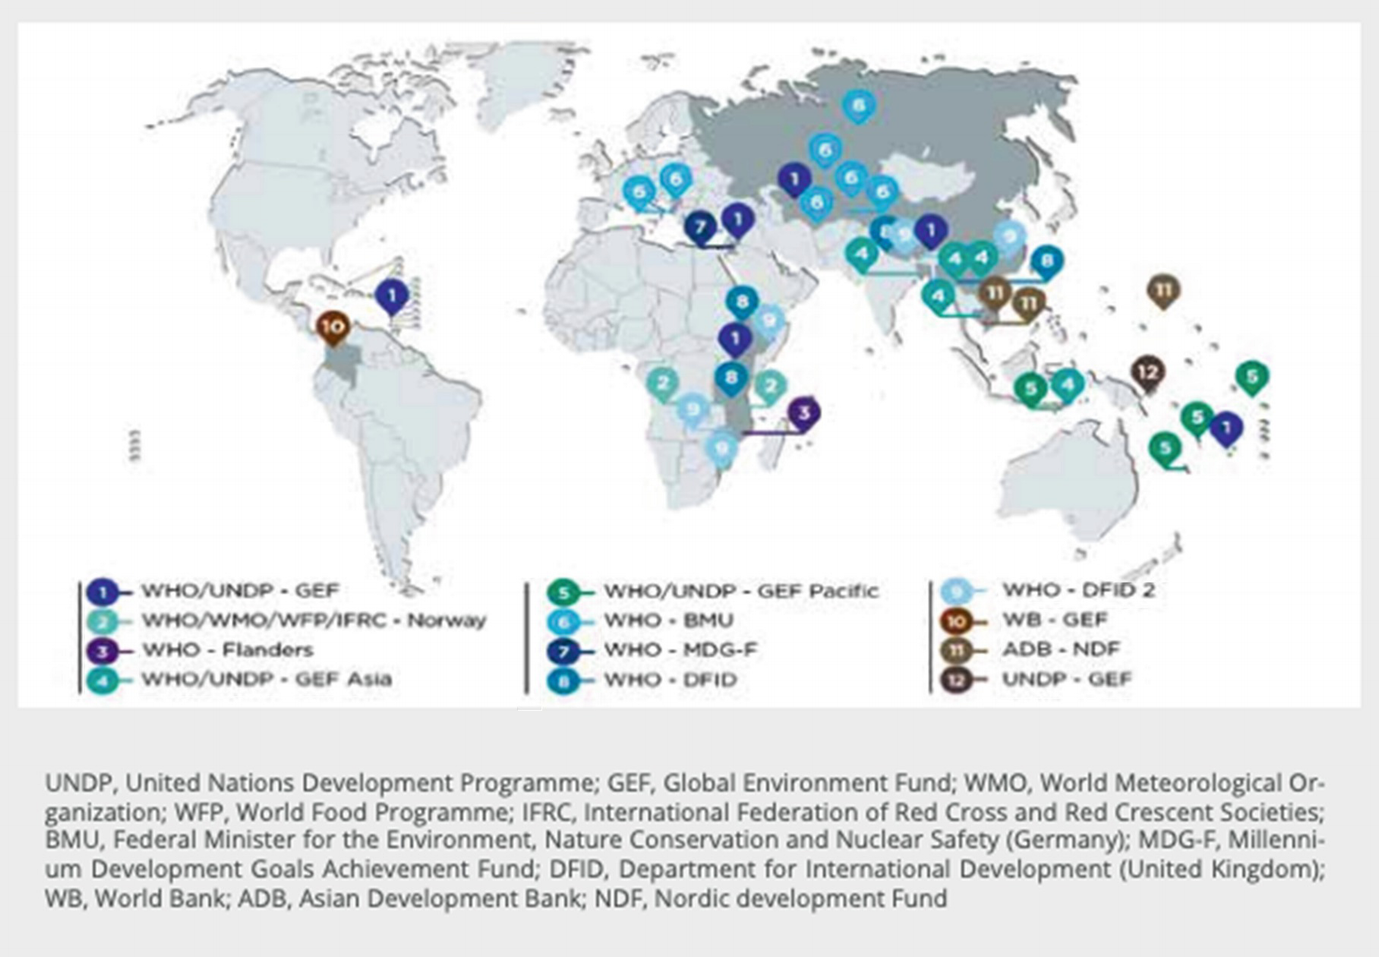Image resolution: width=1379 pixels, height=957 pixels.
Task: Click the number 1 marker in the Caribbean
Action: pos(392,297)
